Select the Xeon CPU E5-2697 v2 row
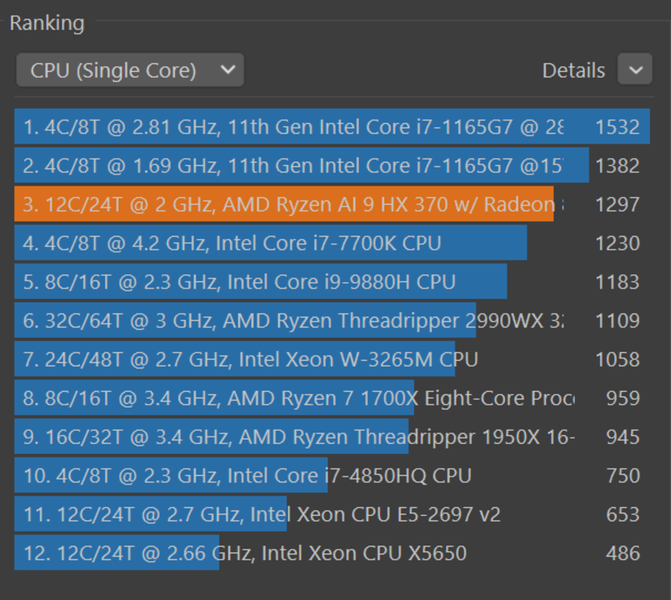This screenshot has height=600, width=671. pos(332,514)
